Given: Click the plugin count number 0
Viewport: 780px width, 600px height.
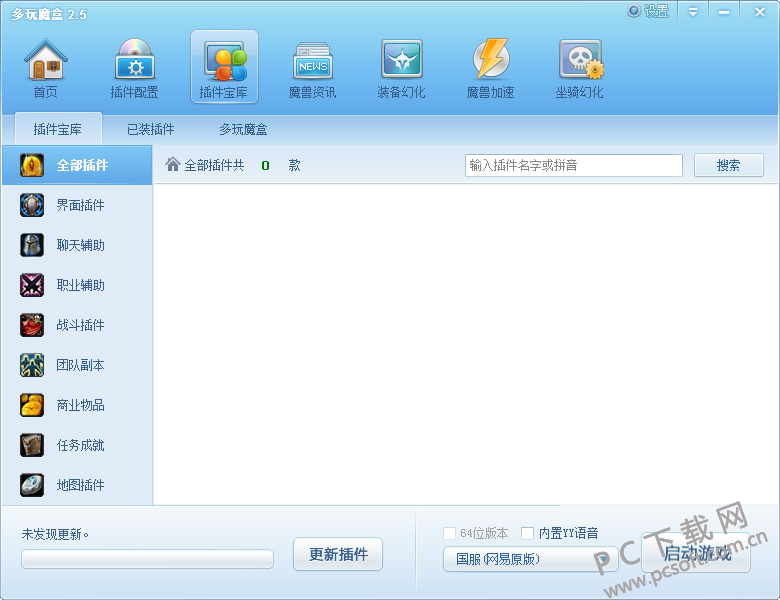Looking at the screenshot, I should click(266, 166).
